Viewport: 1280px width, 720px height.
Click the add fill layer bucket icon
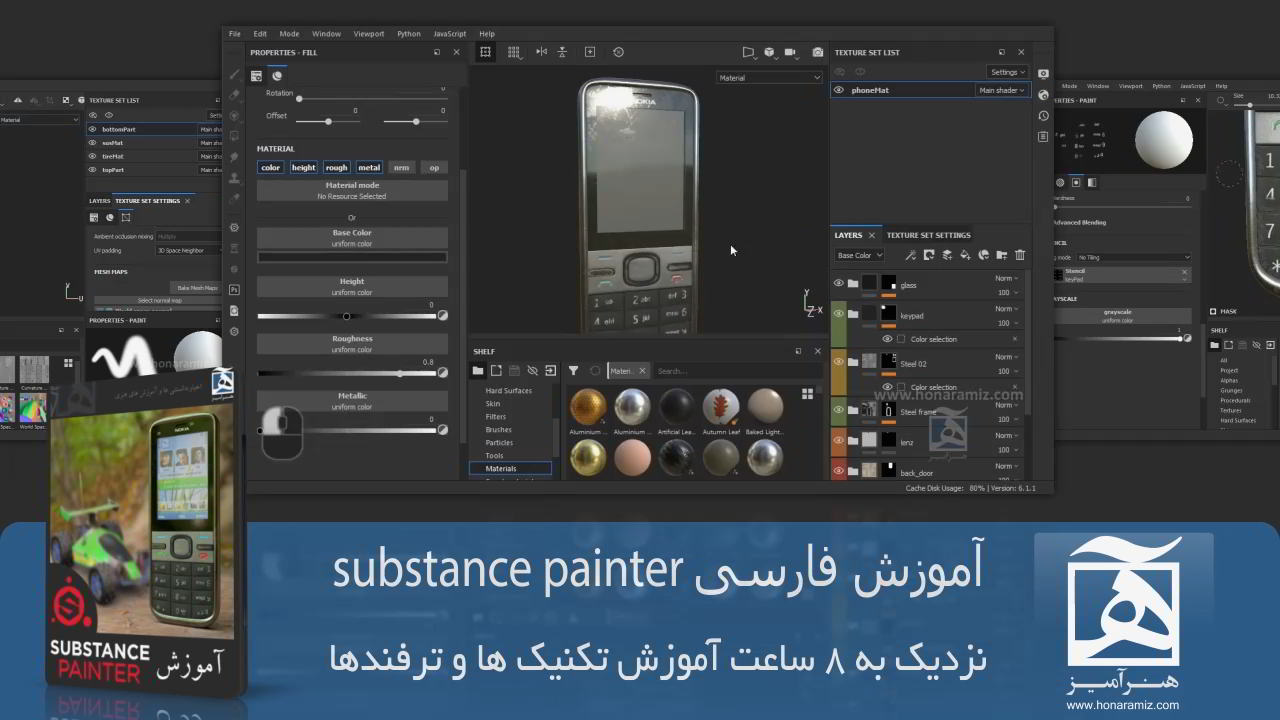point(965,255)
